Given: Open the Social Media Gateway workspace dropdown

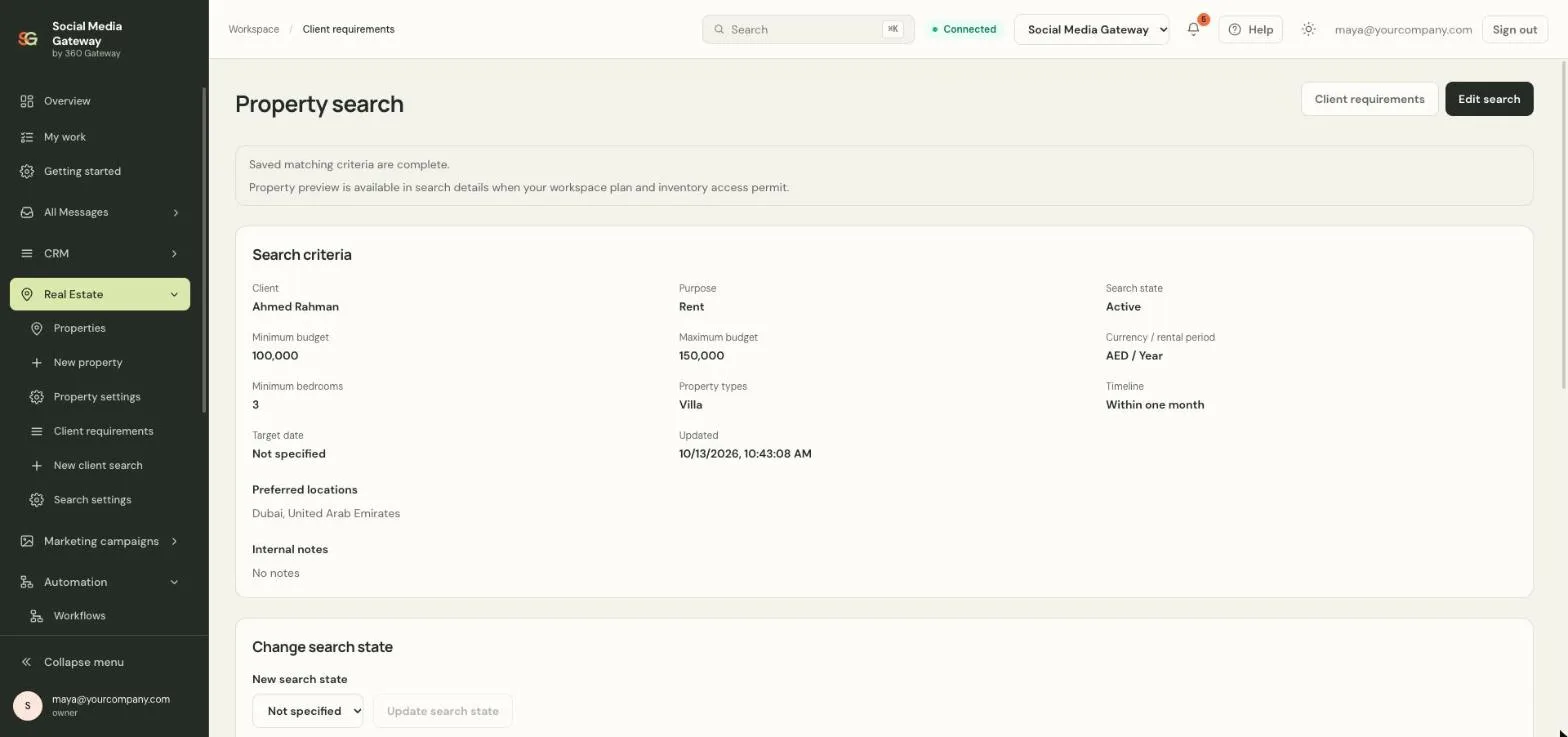Looking at the screenshot, I should (1092, 29).
